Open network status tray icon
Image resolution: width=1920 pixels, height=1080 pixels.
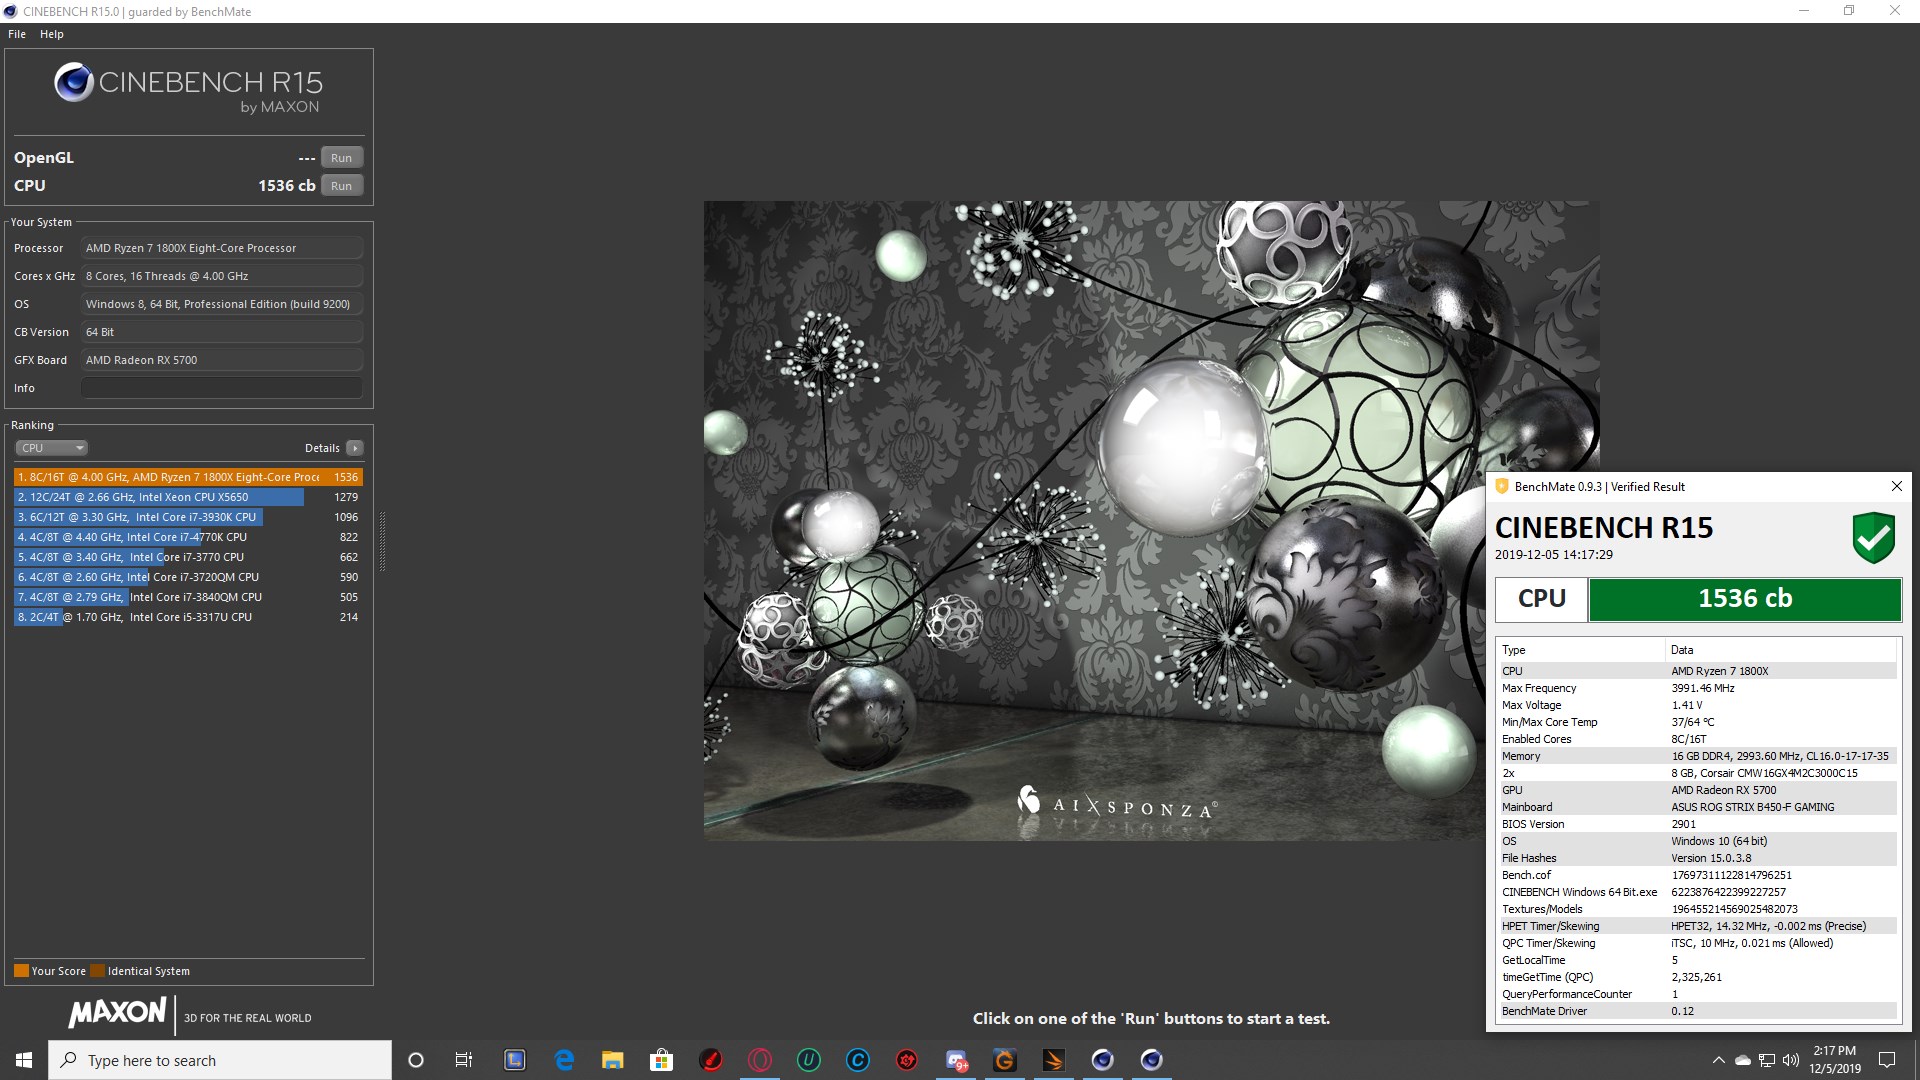pyautogui.click(x=1767, y=1060)
